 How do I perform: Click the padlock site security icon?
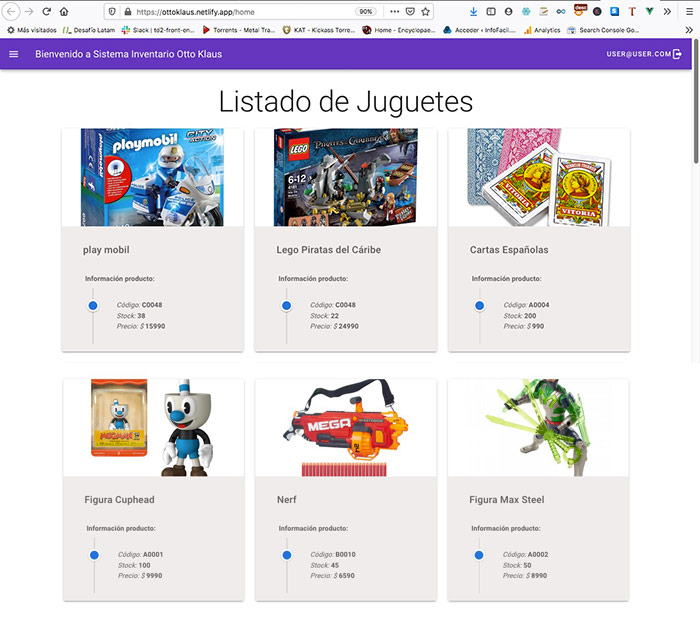(x=128, y=12)
